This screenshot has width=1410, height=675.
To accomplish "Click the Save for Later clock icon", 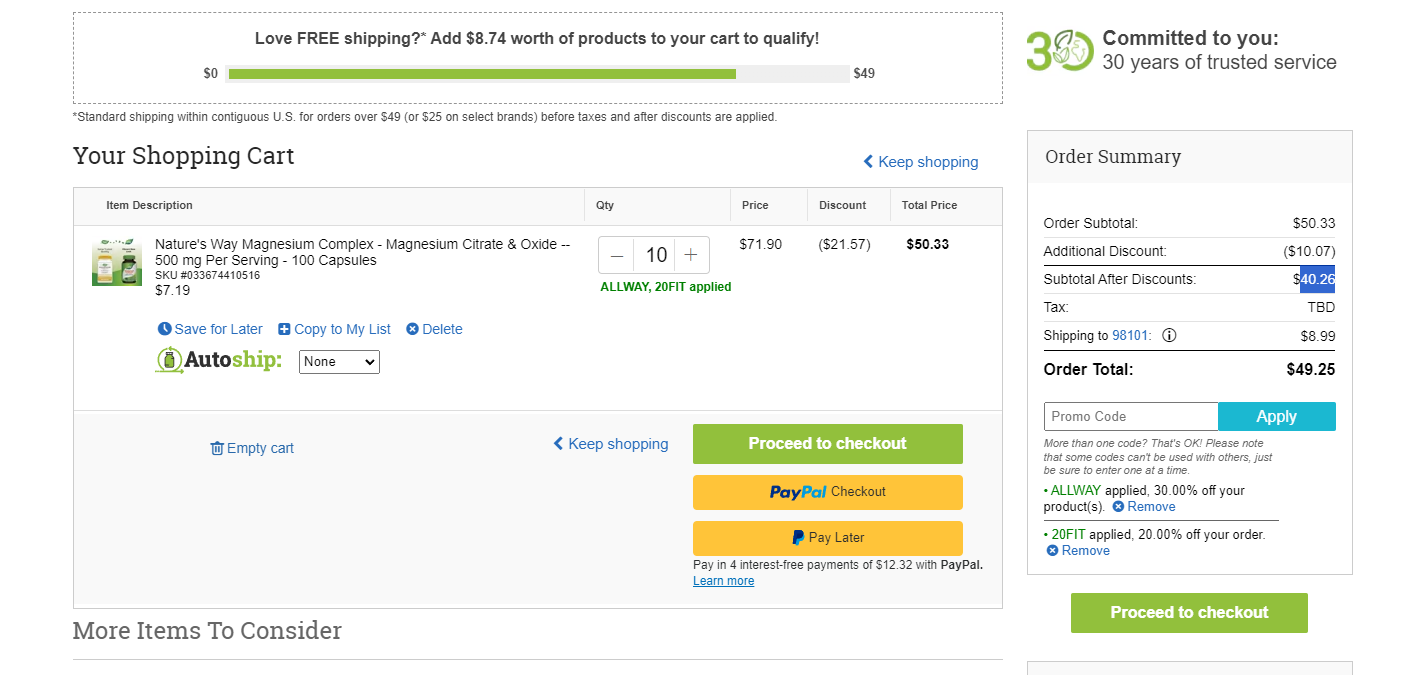I will 164,329.
